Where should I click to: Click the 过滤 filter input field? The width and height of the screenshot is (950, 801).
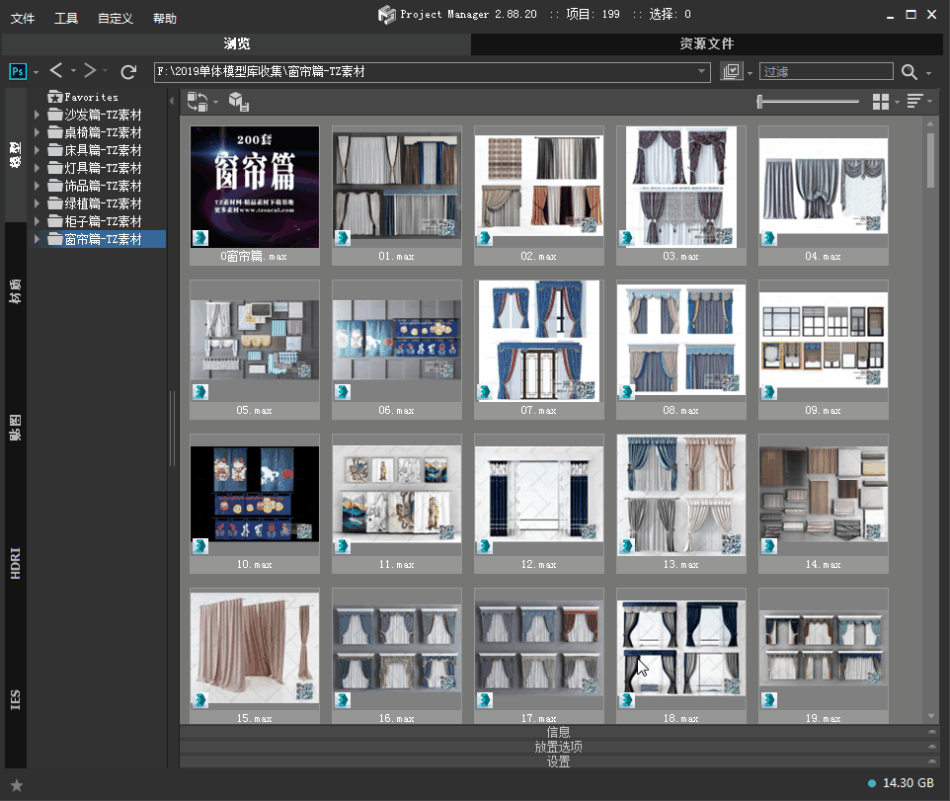tap(826, 72)
